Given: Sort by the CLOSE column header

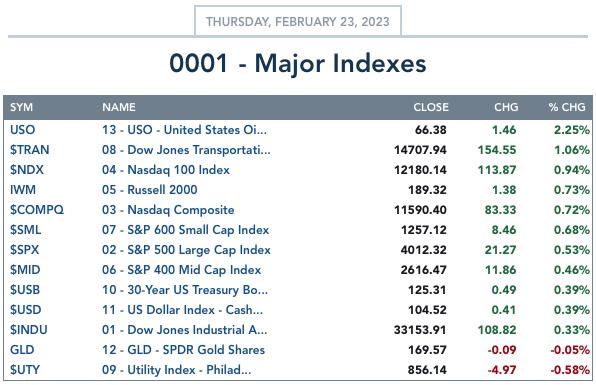Looking at the screenshot, I should point(431,107).
